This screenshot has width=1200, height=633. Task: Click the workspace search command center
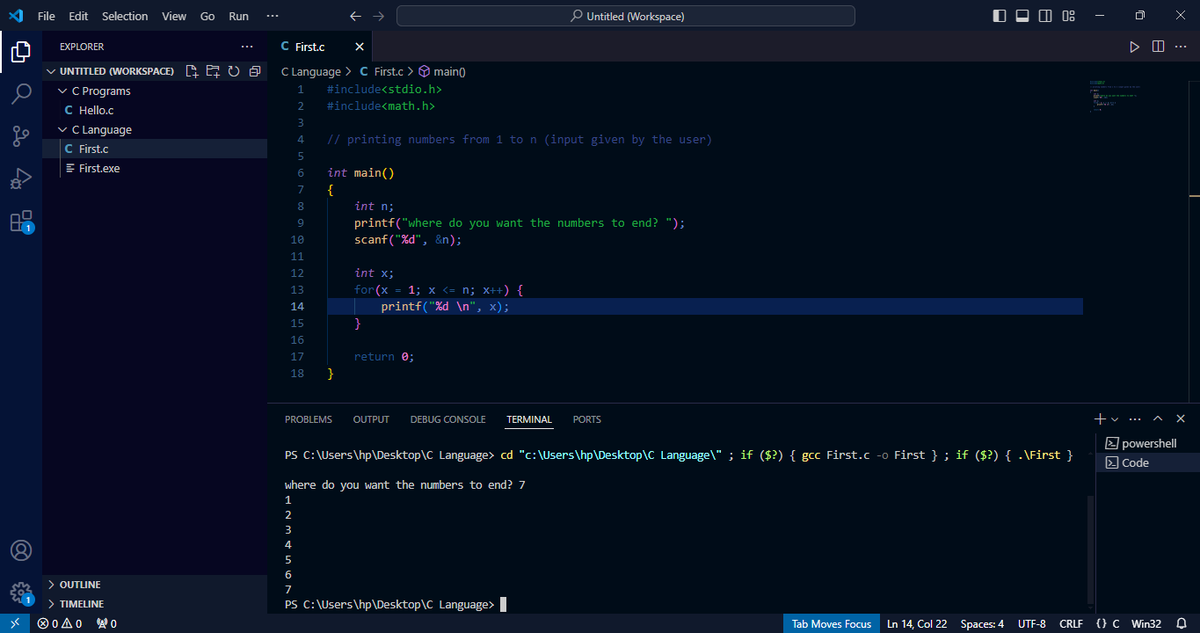click(x=626, y=16)
